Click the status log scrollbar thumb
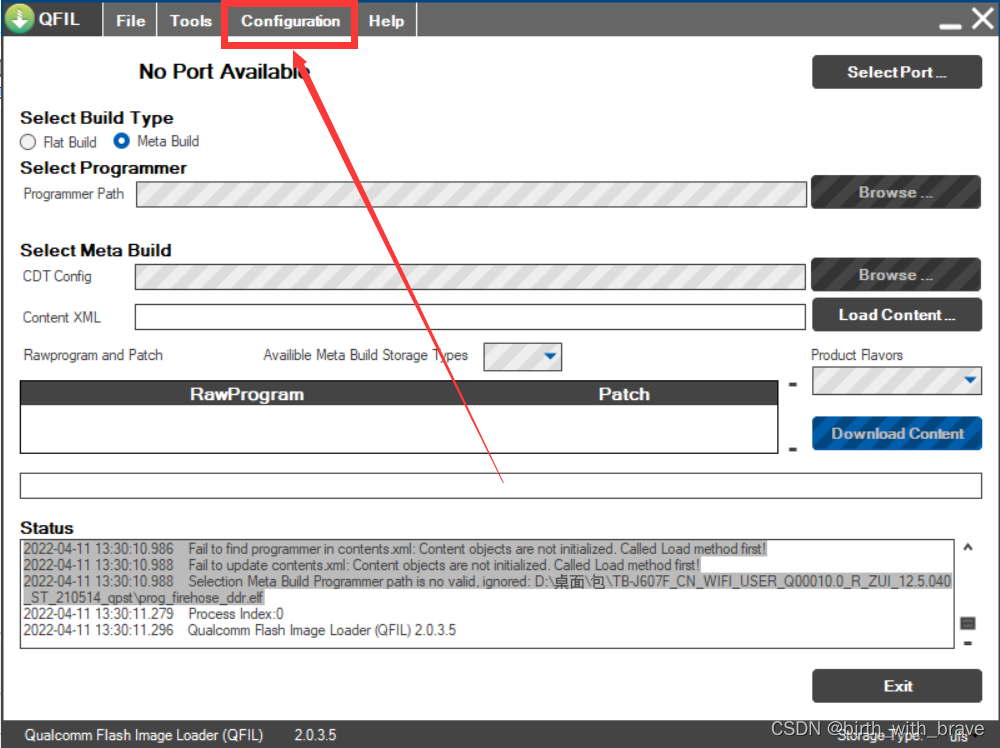The width and height of the screenshot is (1000, 748). (x=967, y=623)
